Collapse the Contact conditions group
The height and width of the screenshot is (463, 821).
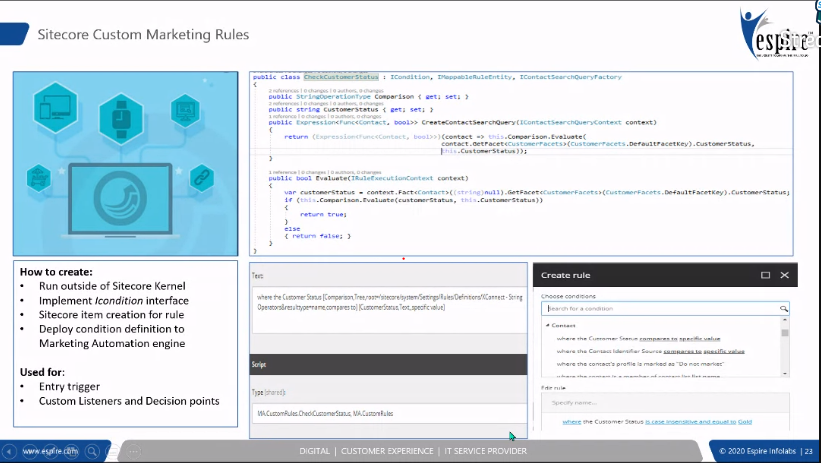click(548, 325)
